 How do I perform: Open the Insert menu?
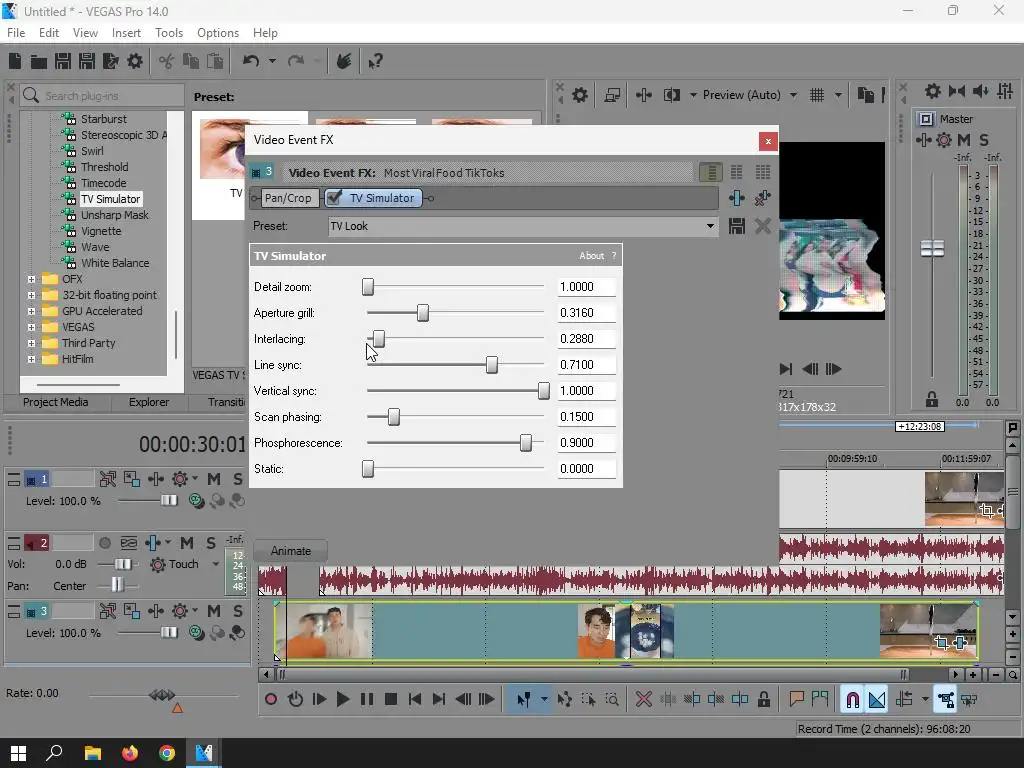(126, 33)
